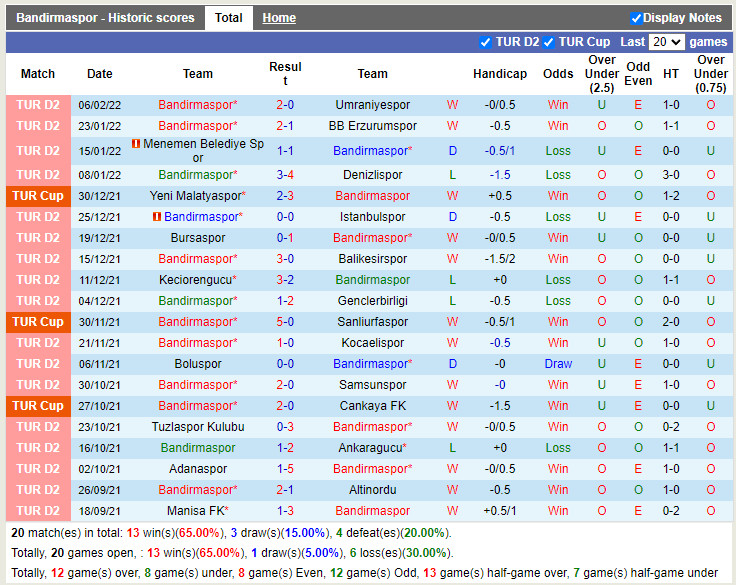This screenshot has width=736, height=585.
Task: Click the BB Erzurumspor team name
Action: click(x=372, y=126)
